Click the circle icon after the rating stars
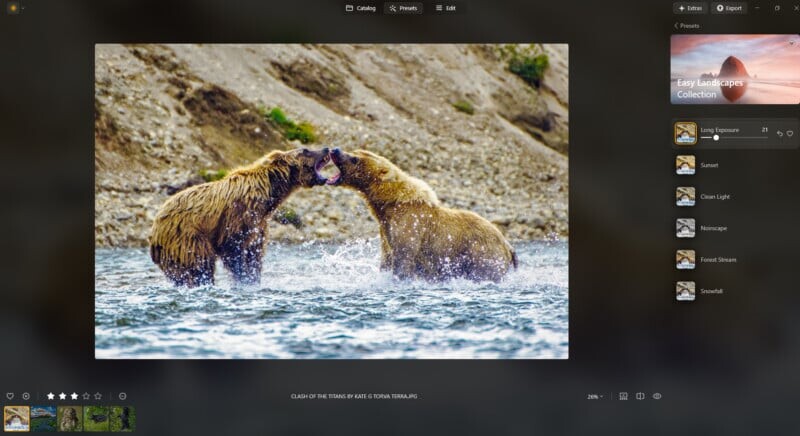The height and width of the screenshot is (436, 800). pos(122,396)
